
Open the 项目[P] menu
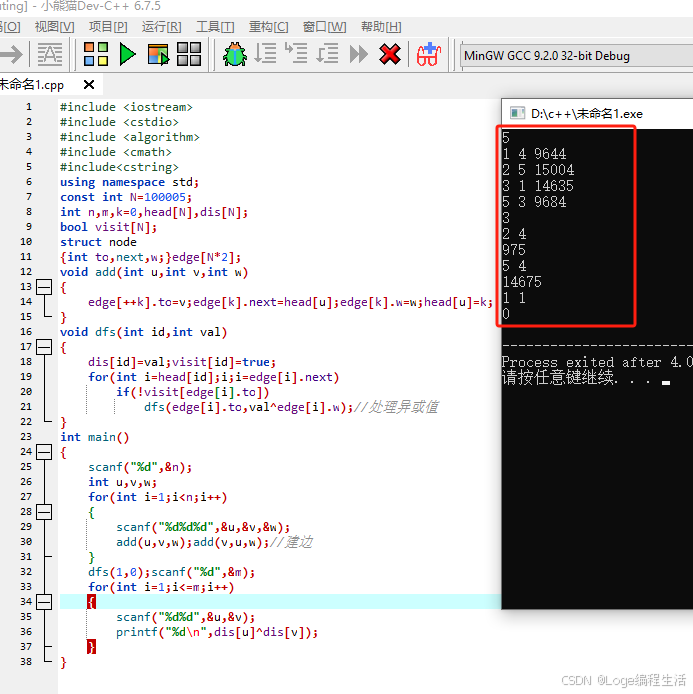108,27
